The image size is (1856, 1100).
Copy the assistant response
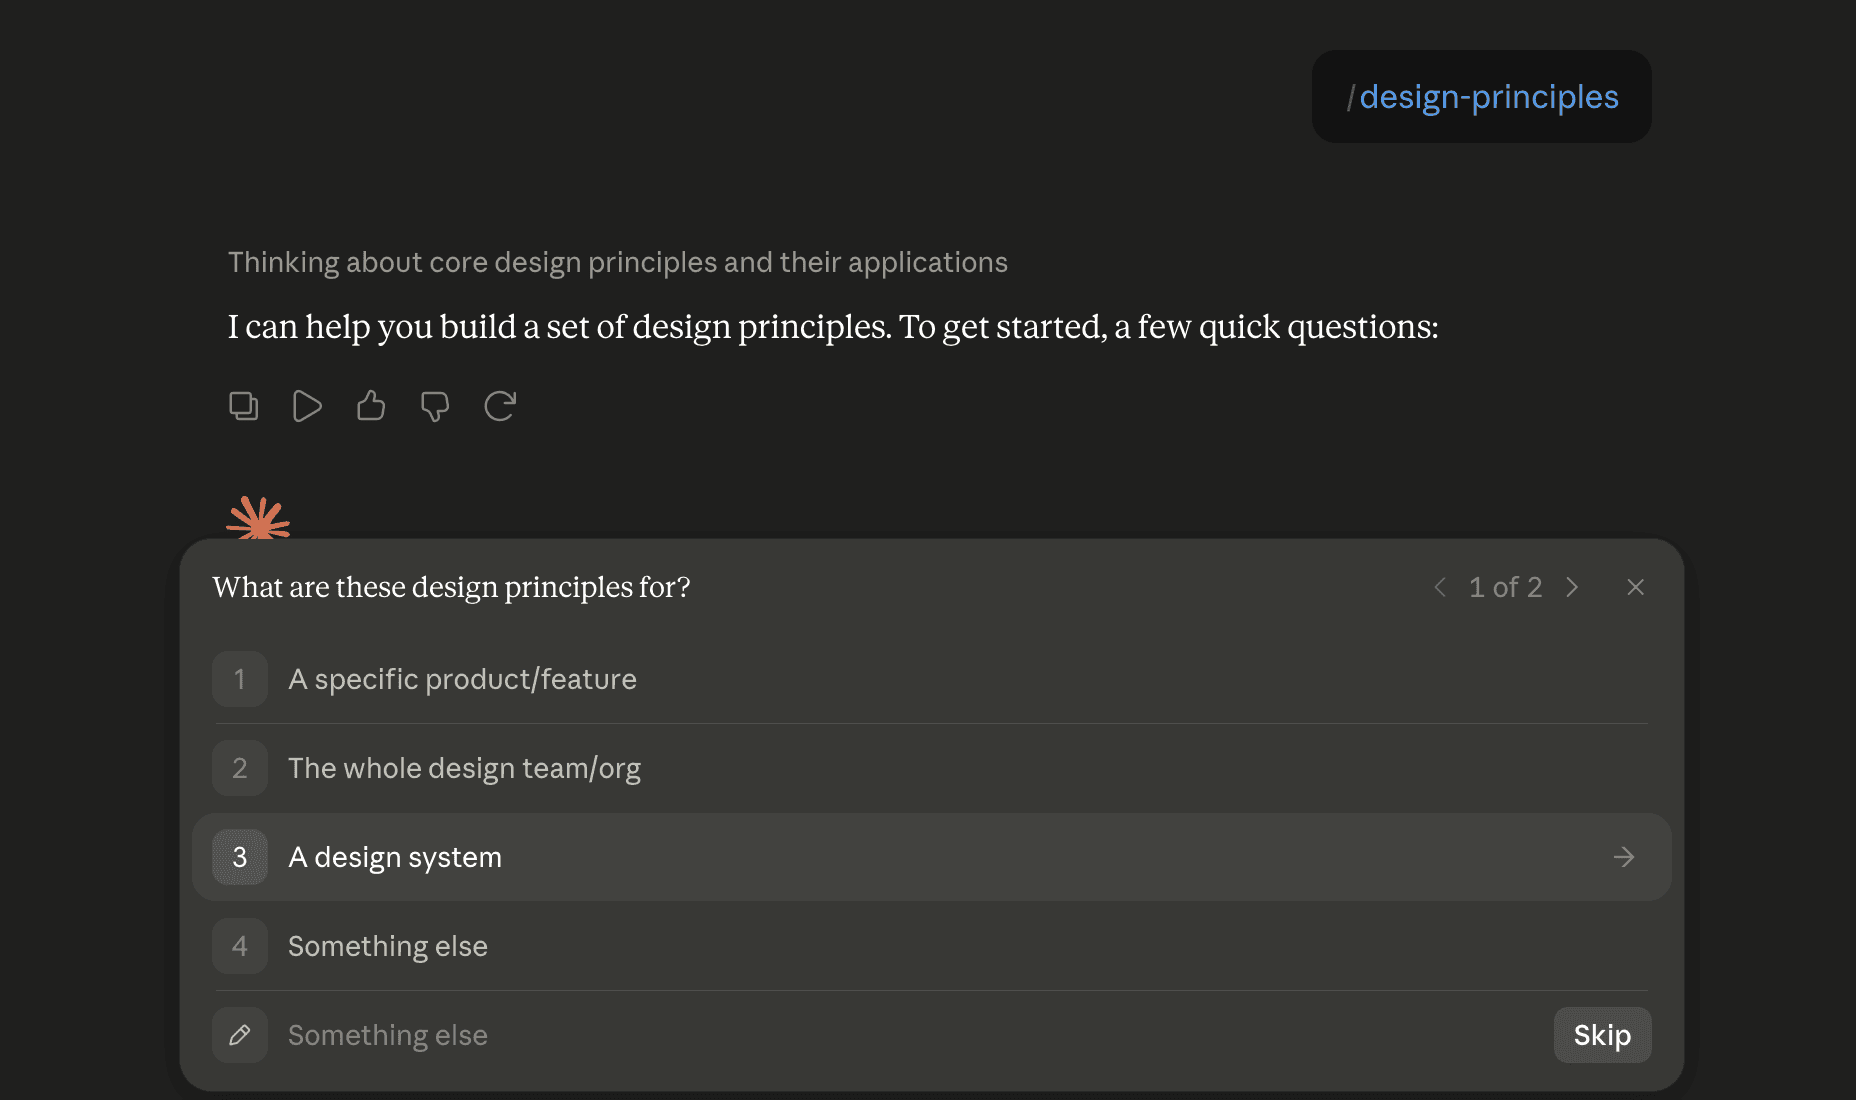click(x=243, y=406)
